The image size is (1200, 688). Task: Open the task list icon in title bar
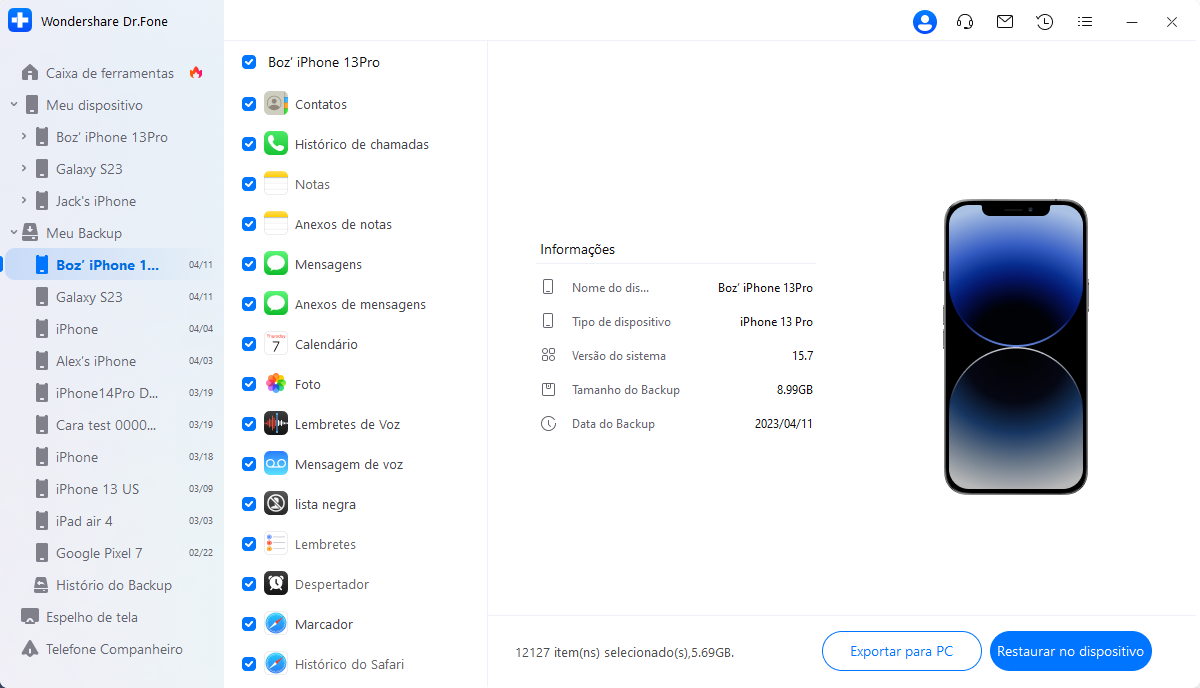pyautogui.click(x=1085, y=22)
